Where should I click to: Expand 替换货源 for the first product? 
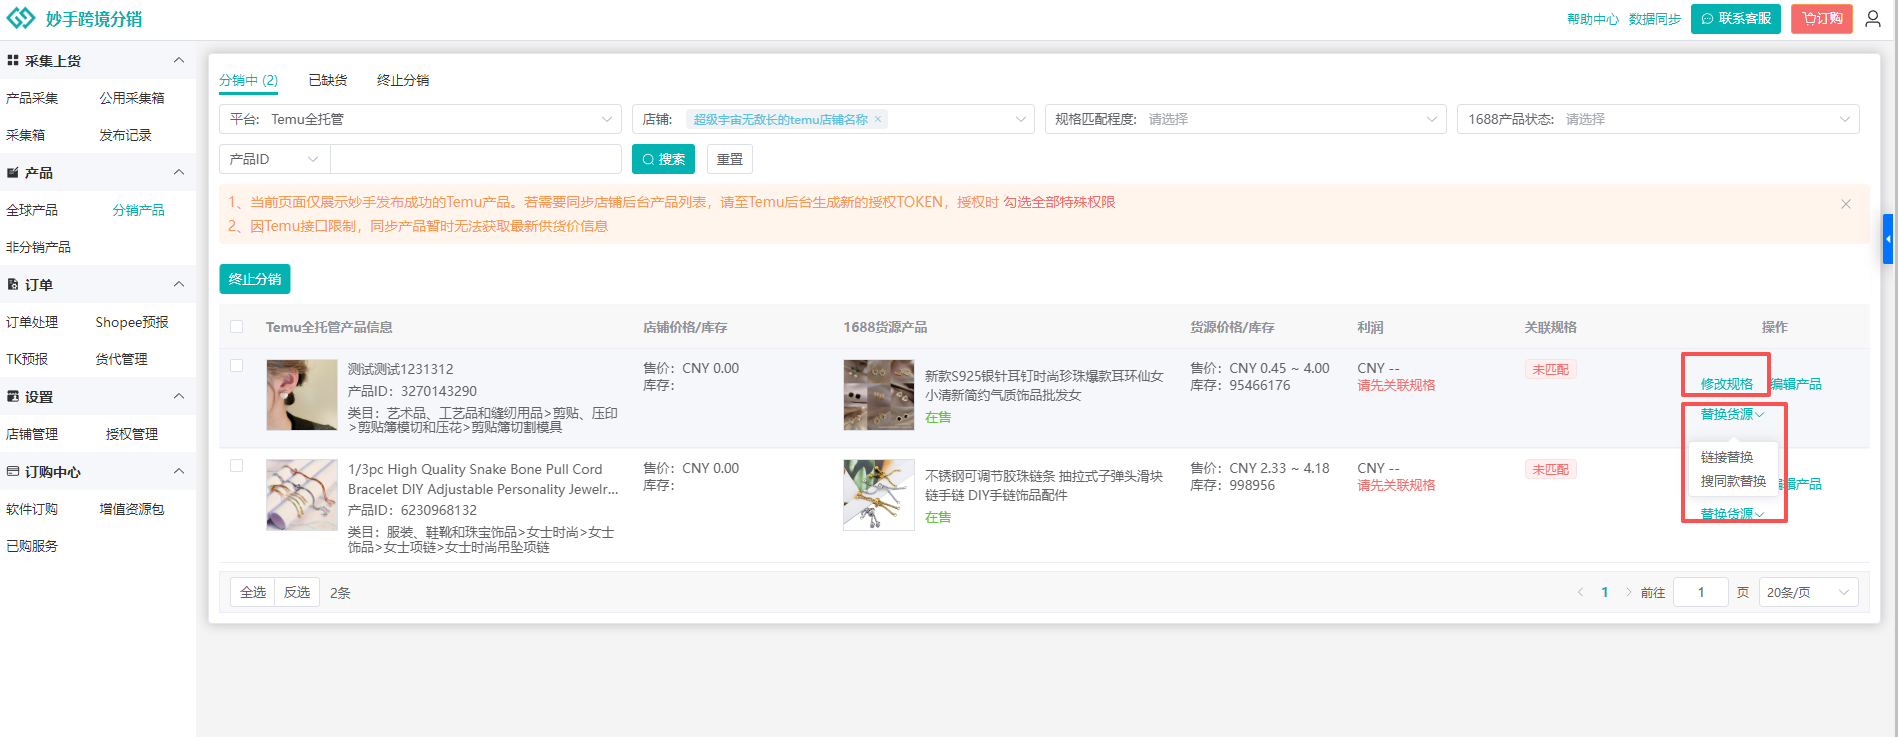1732,414
